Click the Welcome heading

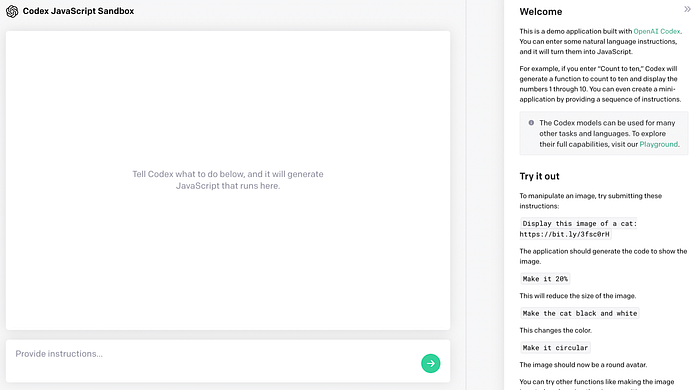pyautogui.click(x=541, y=12)
